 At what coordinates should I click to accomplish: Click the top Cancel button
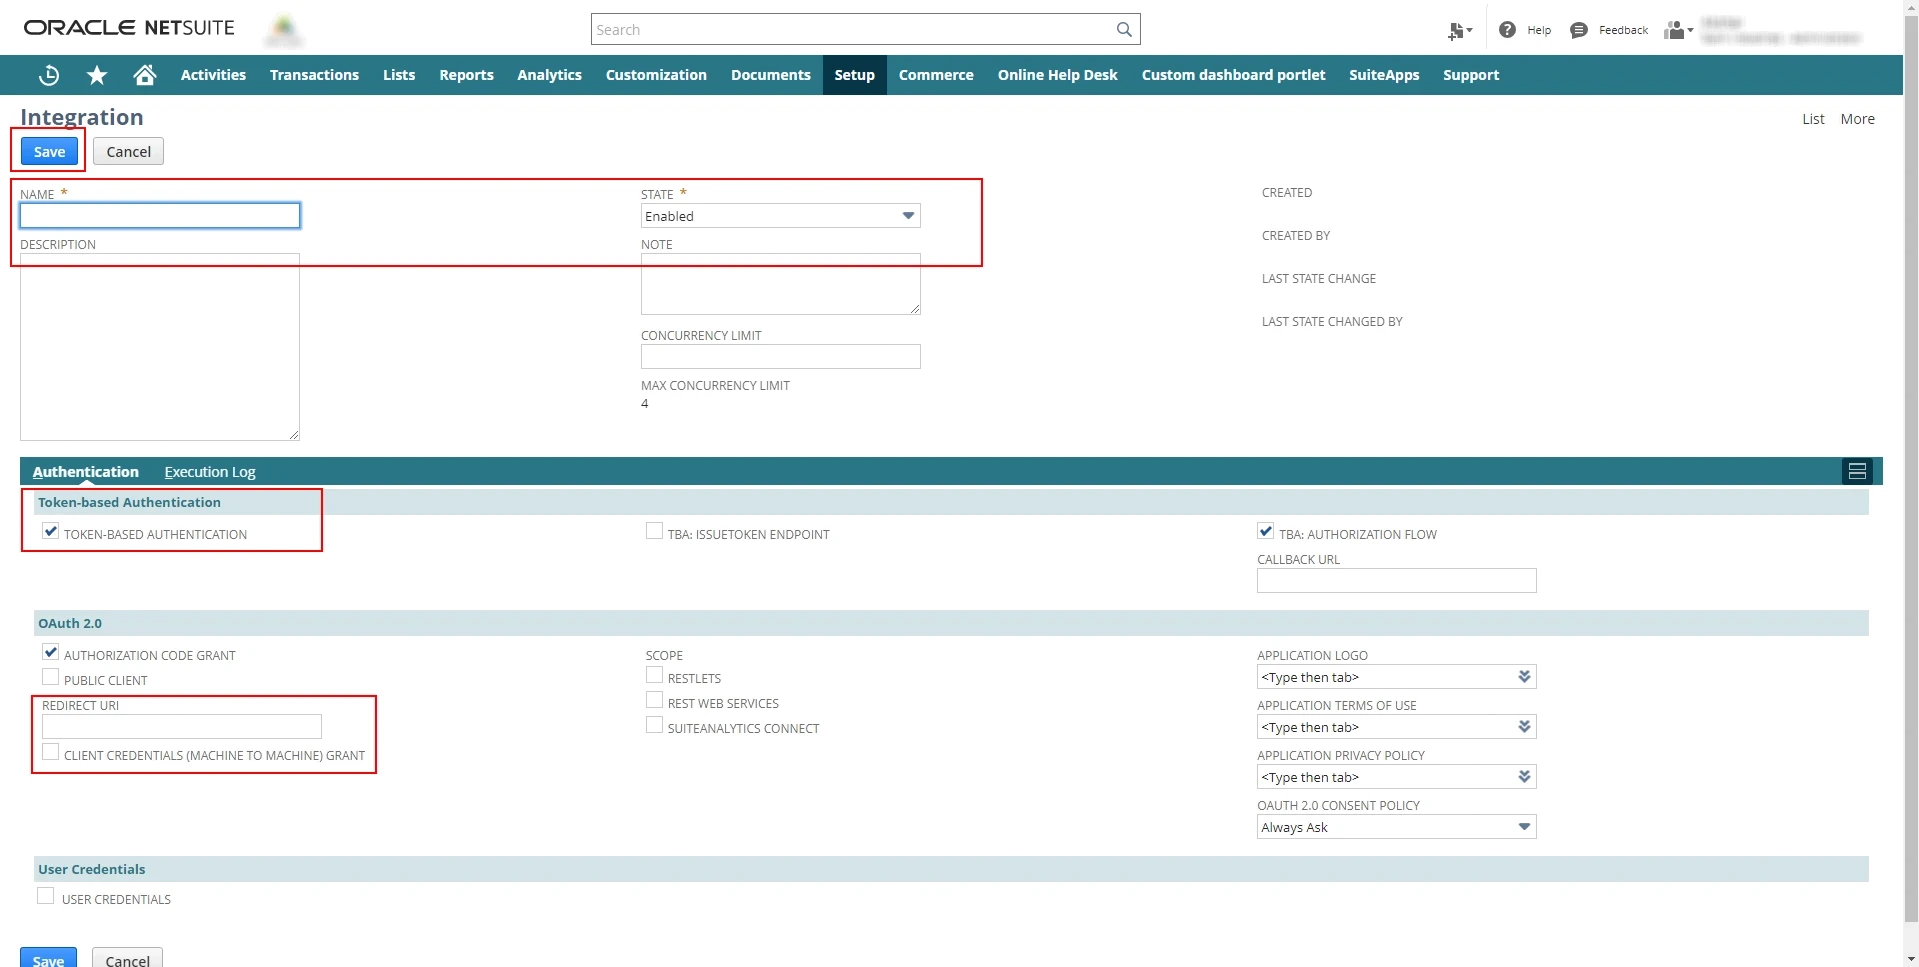coord(128,152)
